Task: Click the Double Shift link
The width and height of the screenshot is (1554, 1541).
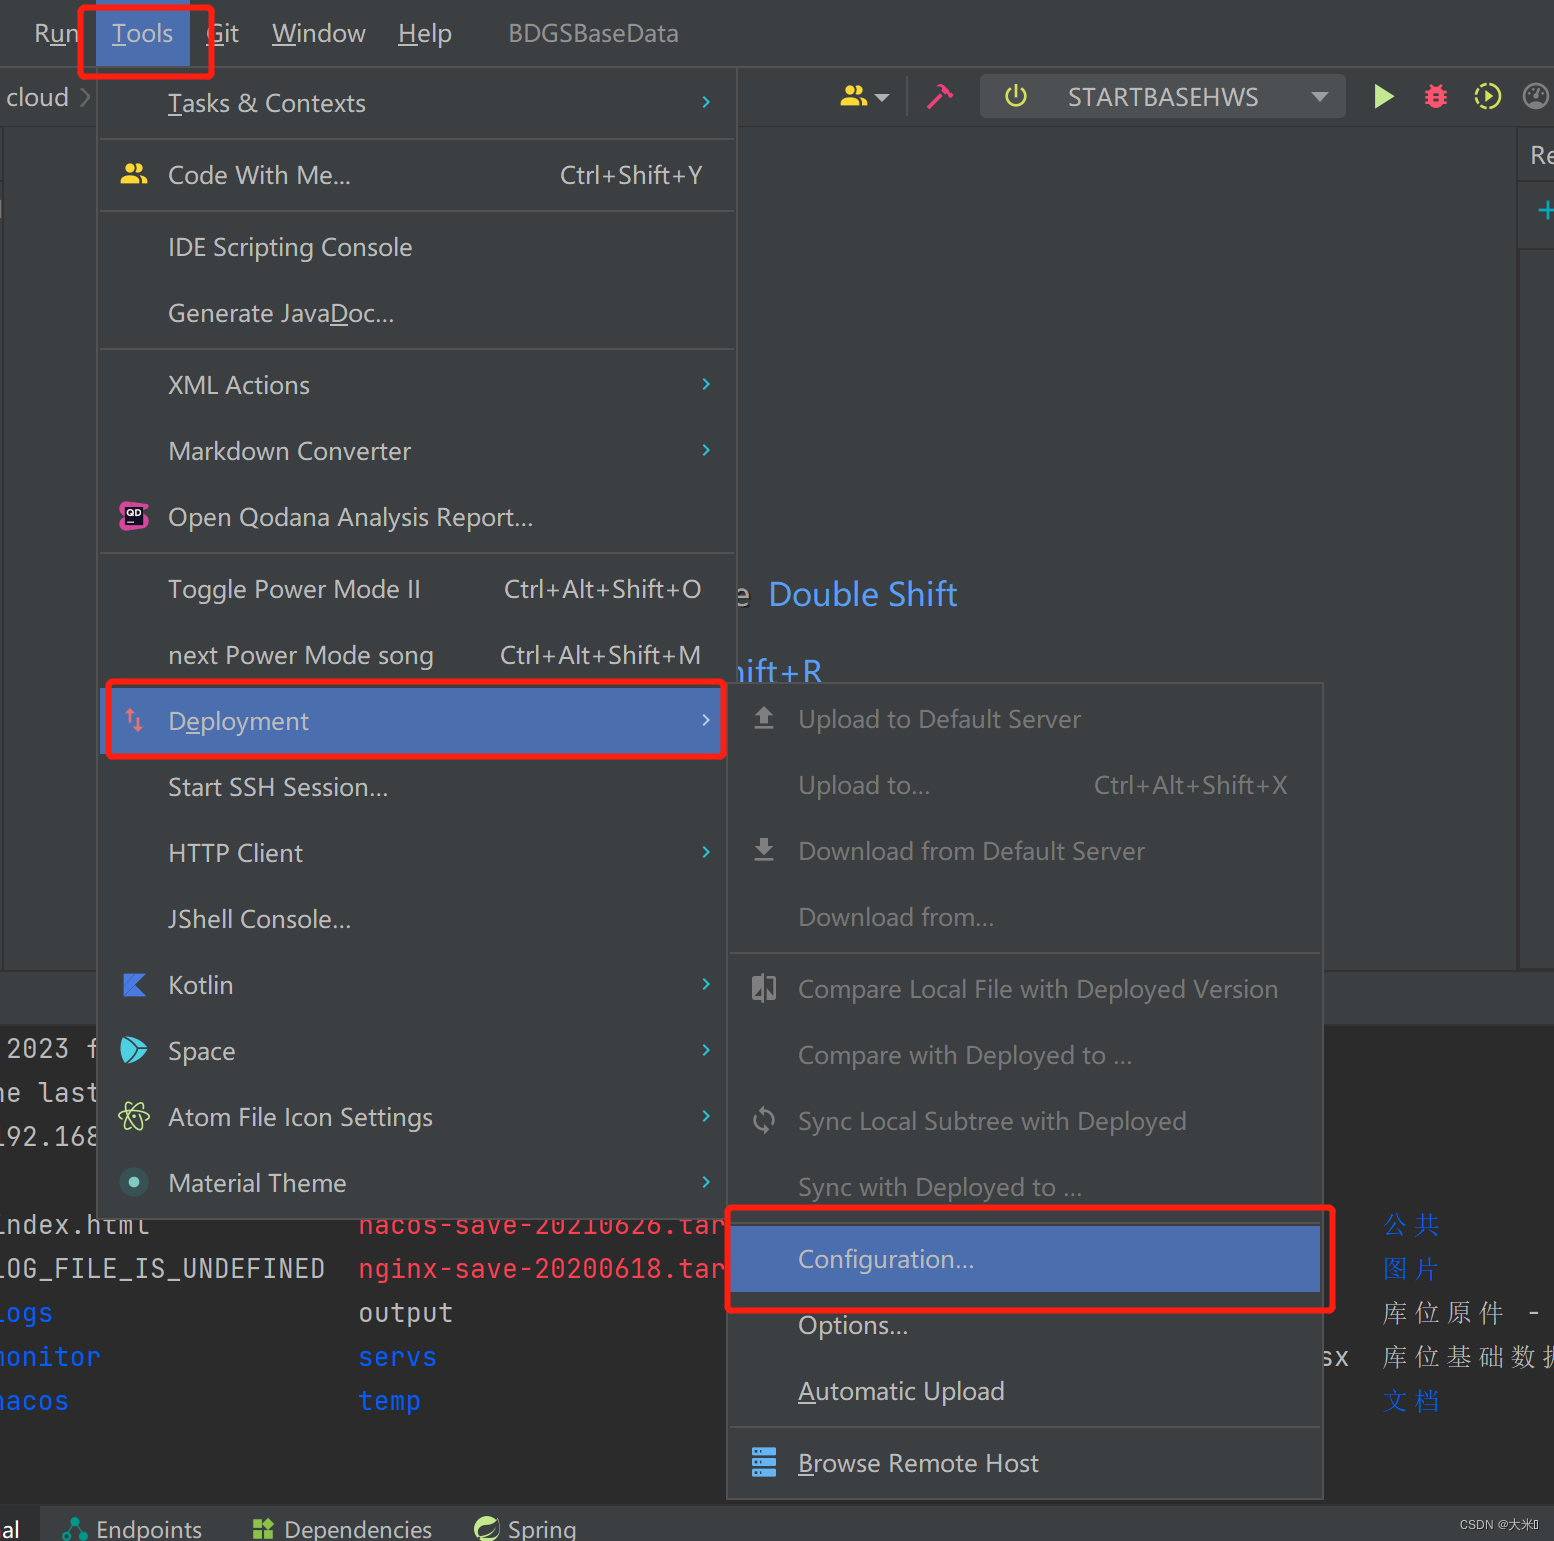Action: tap(862, 594)
